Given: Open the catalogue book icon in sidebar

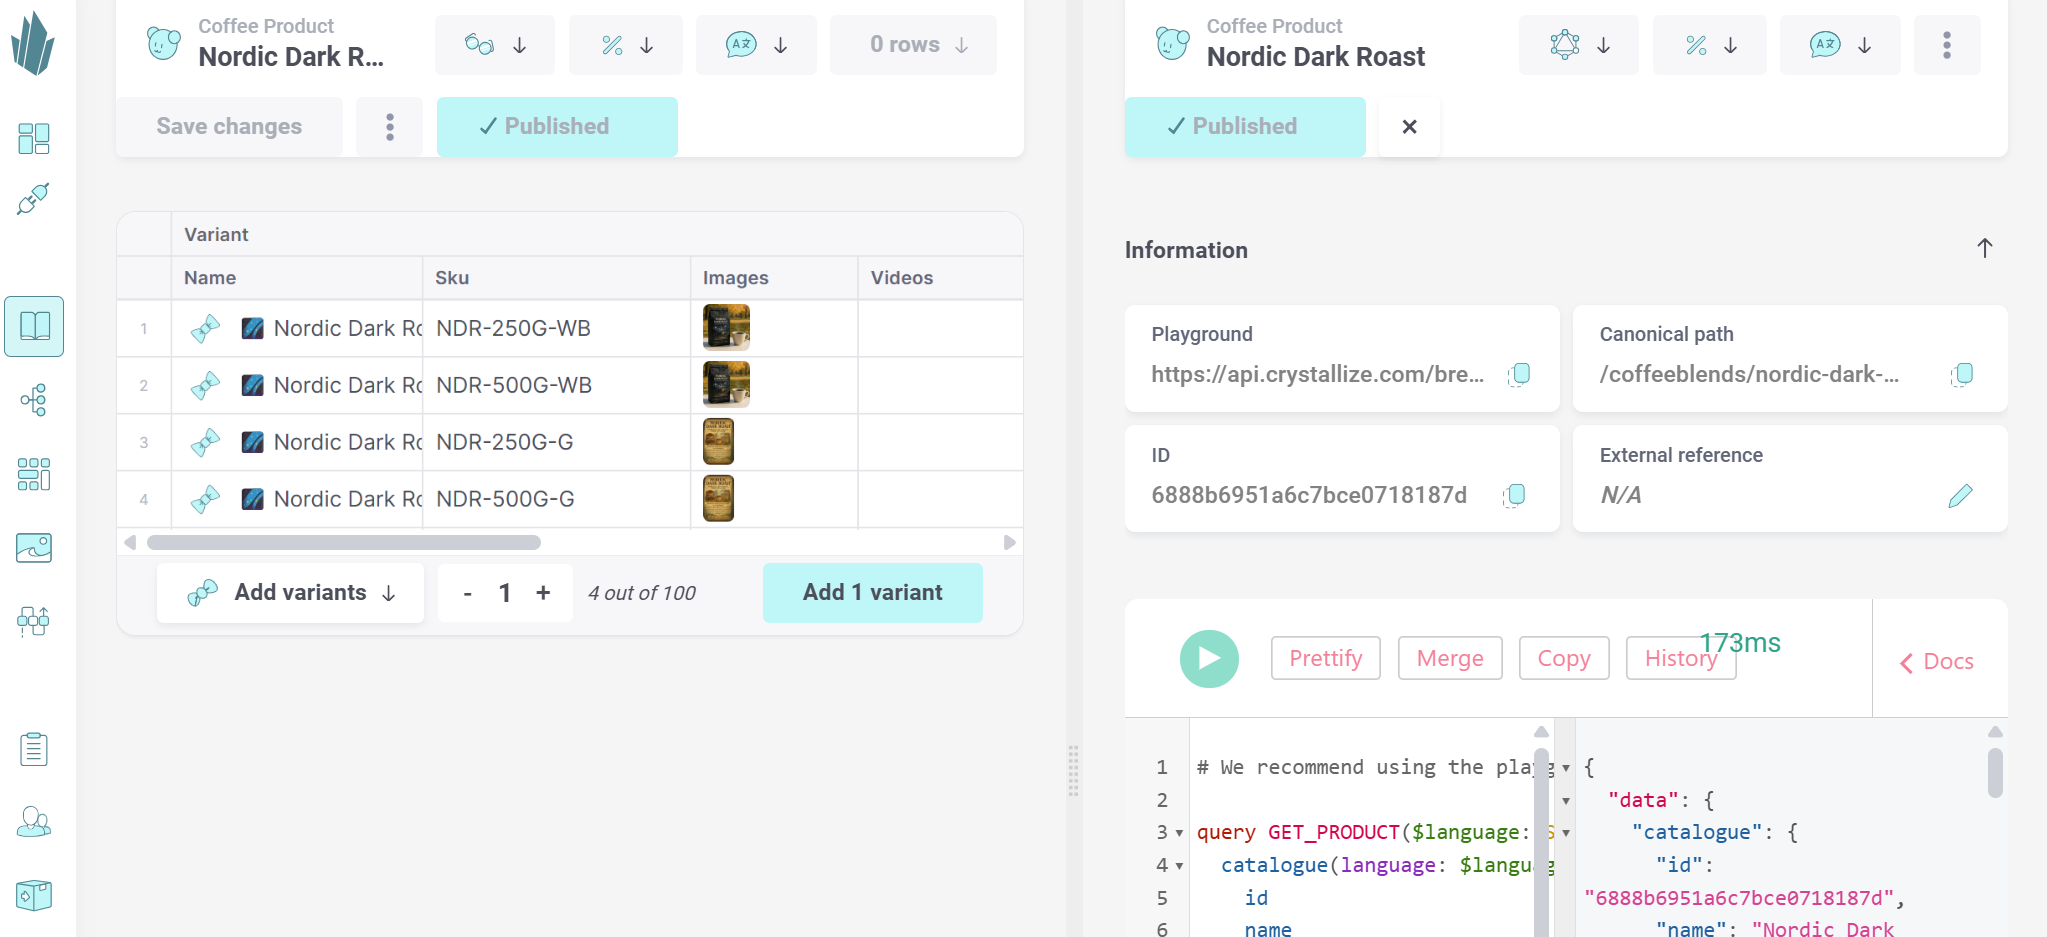Looking at the screenshot, I should click(x=34, y=326).
